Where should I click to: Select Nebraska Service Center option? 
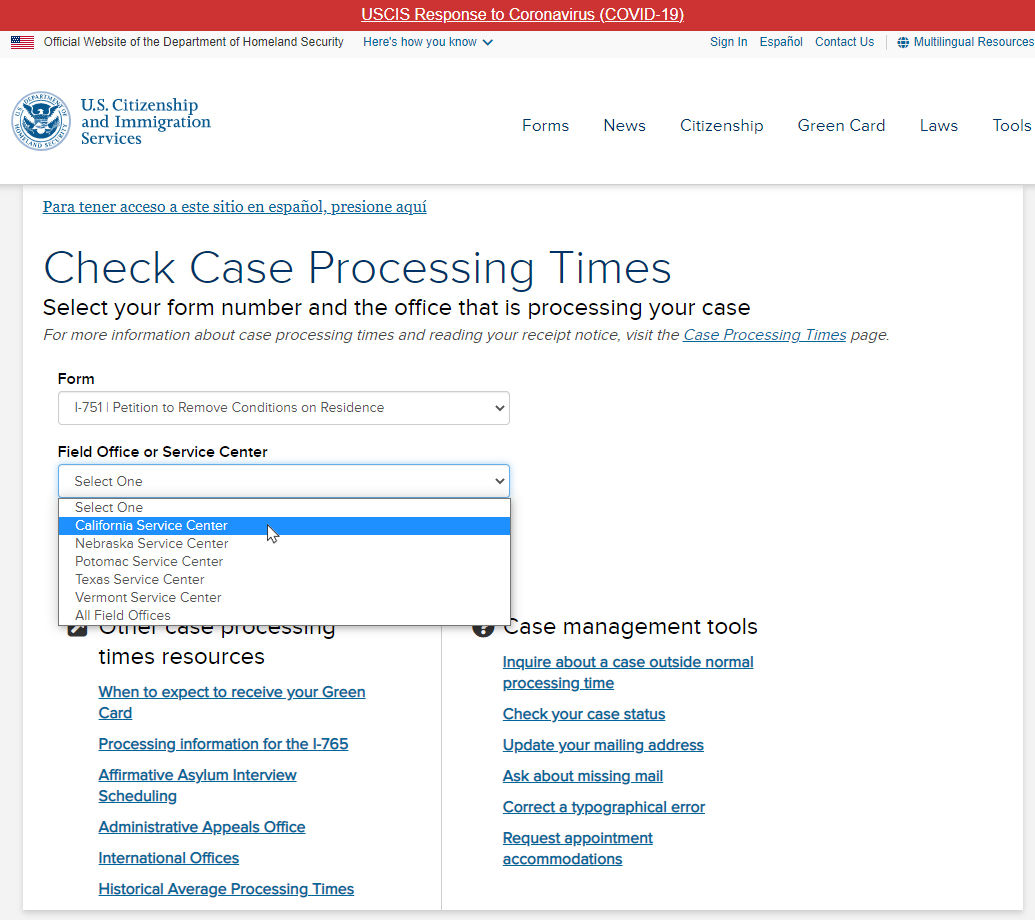[x=284, y=543]
